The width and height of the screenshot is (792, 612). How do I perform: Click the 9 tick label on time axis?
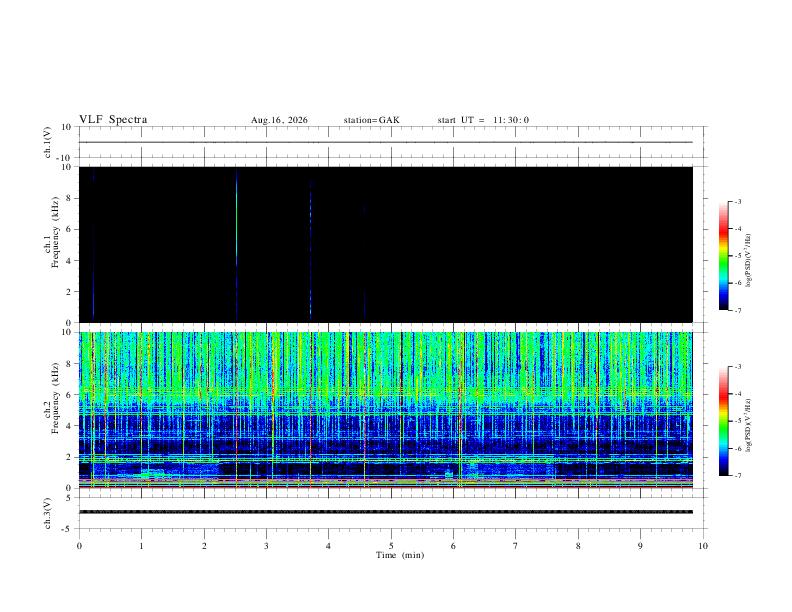[x=640, y=546]
